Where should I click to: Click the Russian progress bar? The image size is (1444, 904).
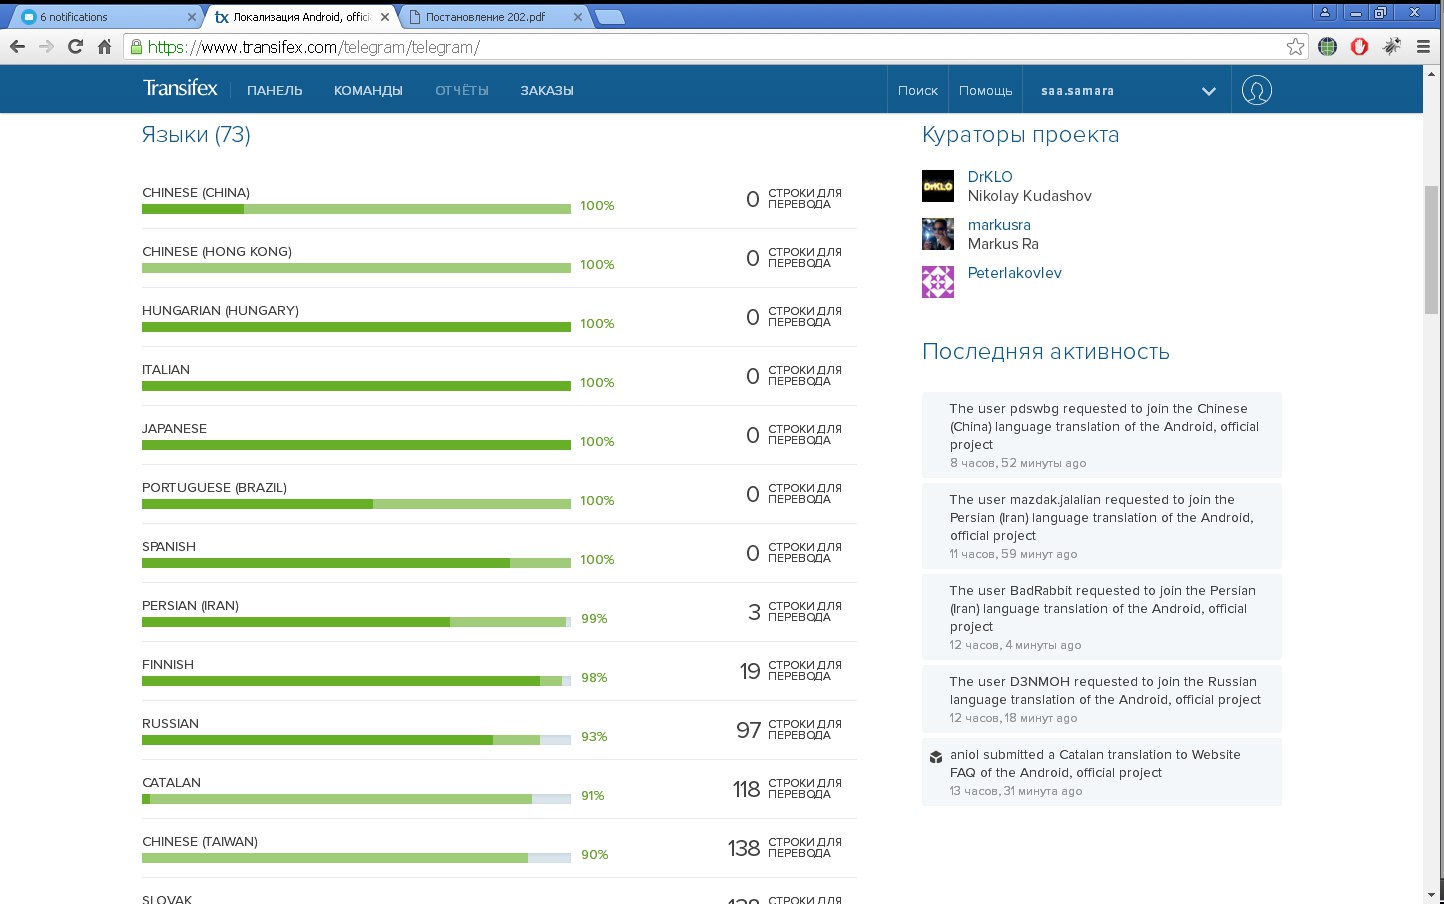pos(356,740)
